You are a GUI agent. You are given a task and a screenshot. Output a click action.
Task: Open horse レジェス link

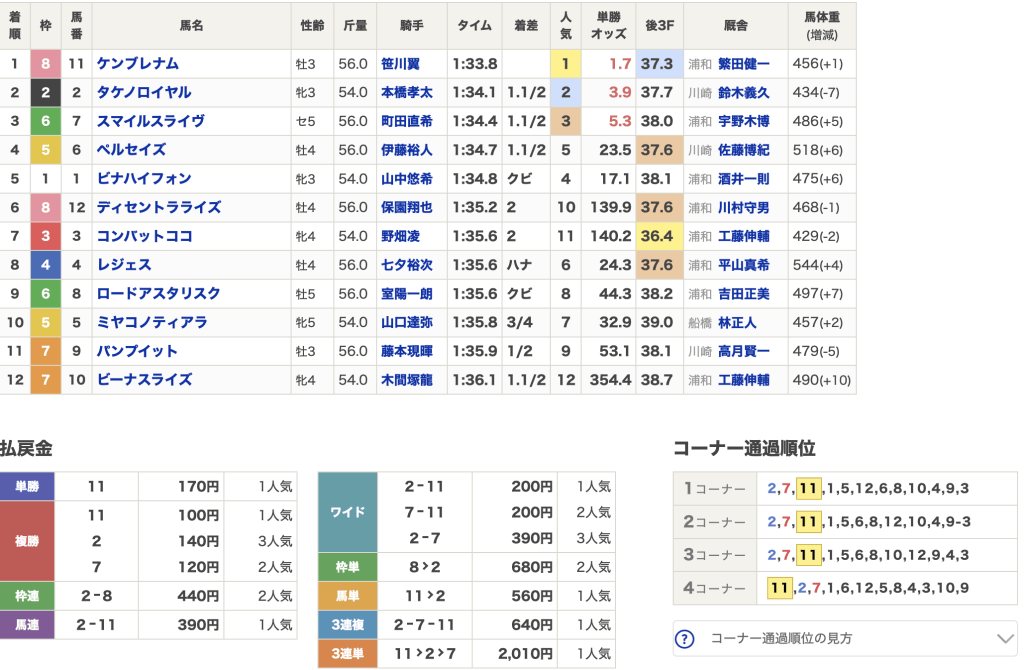124,265
